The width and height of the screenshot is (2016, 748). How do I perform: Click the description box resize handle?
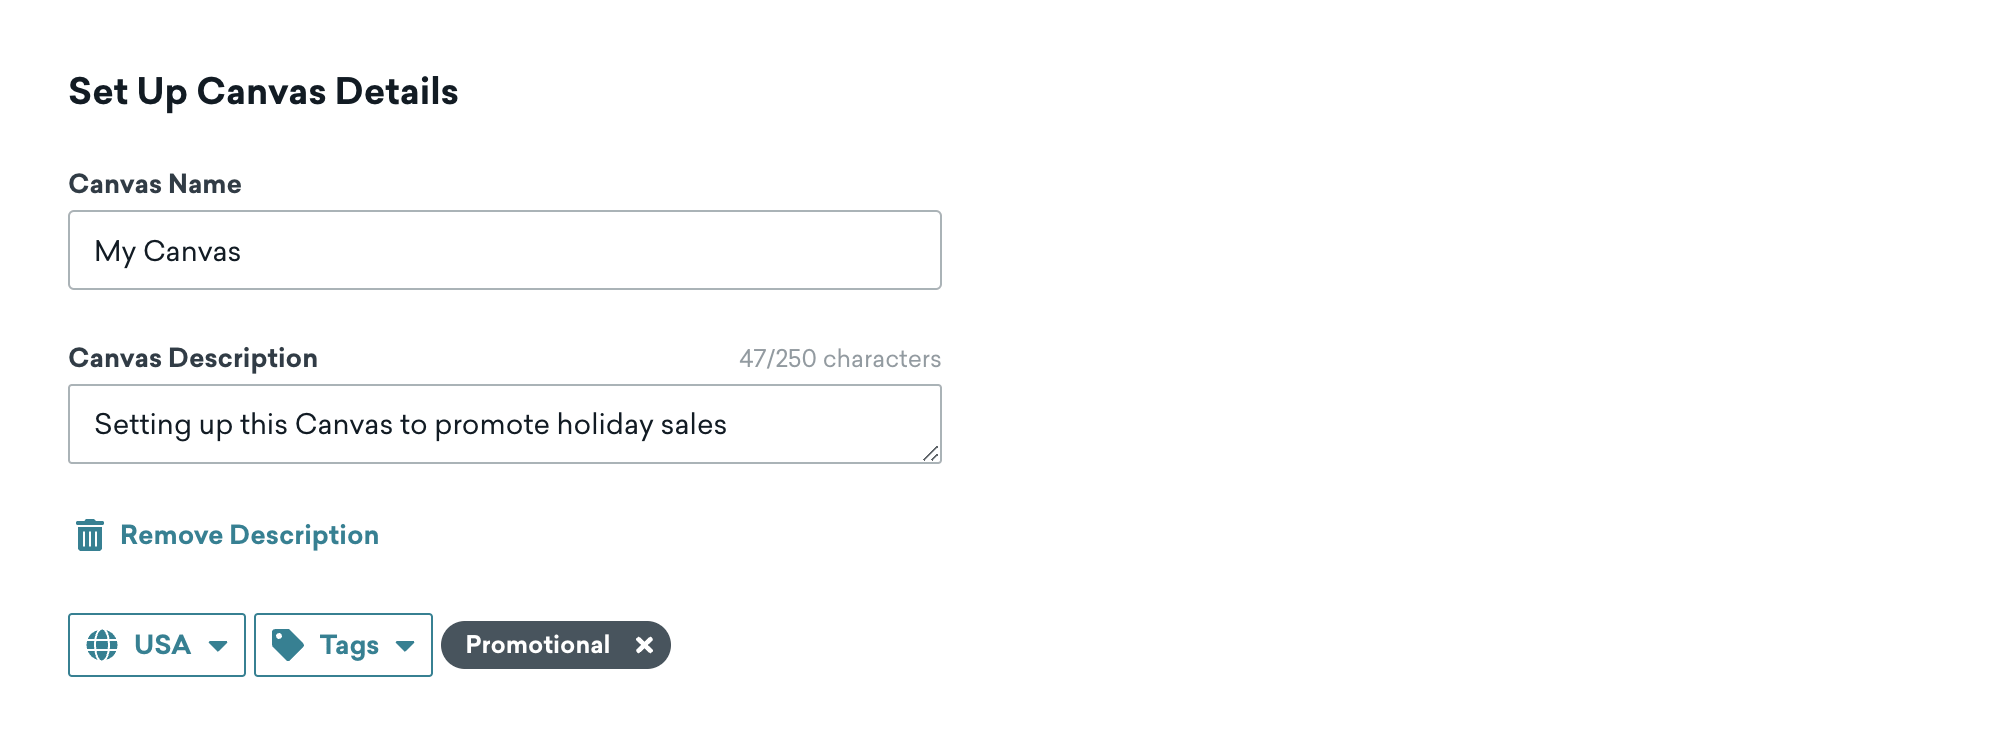931,454
